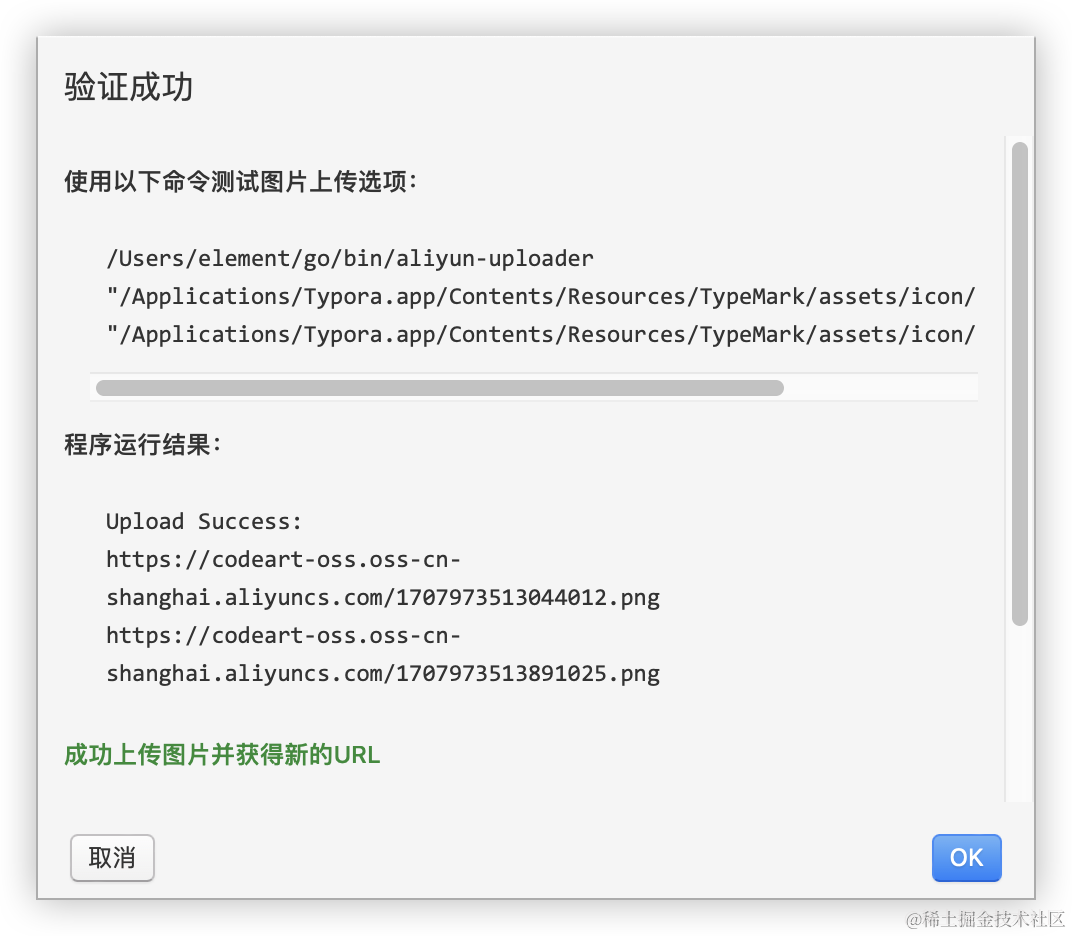Screen dimensions: 1072x936
Task: Click the 使用以下命令测试图片上传选项 heading
Action: (x=240, y=181)
